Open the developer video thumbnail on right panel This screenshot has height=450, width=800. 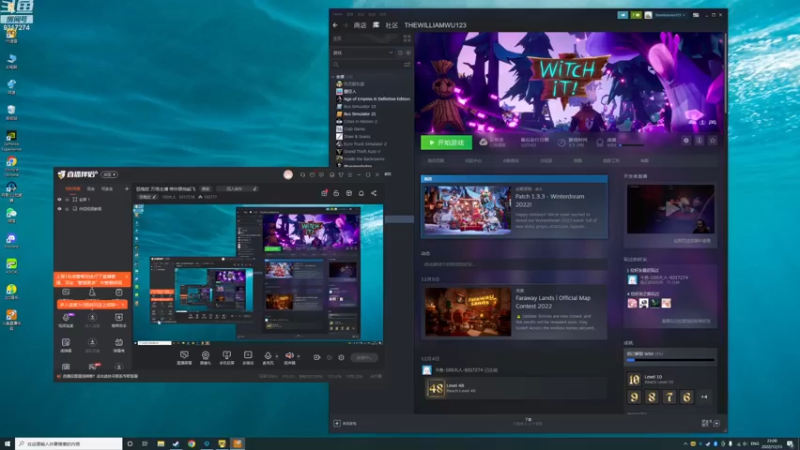pyautogui.click(x=670, y=209)
